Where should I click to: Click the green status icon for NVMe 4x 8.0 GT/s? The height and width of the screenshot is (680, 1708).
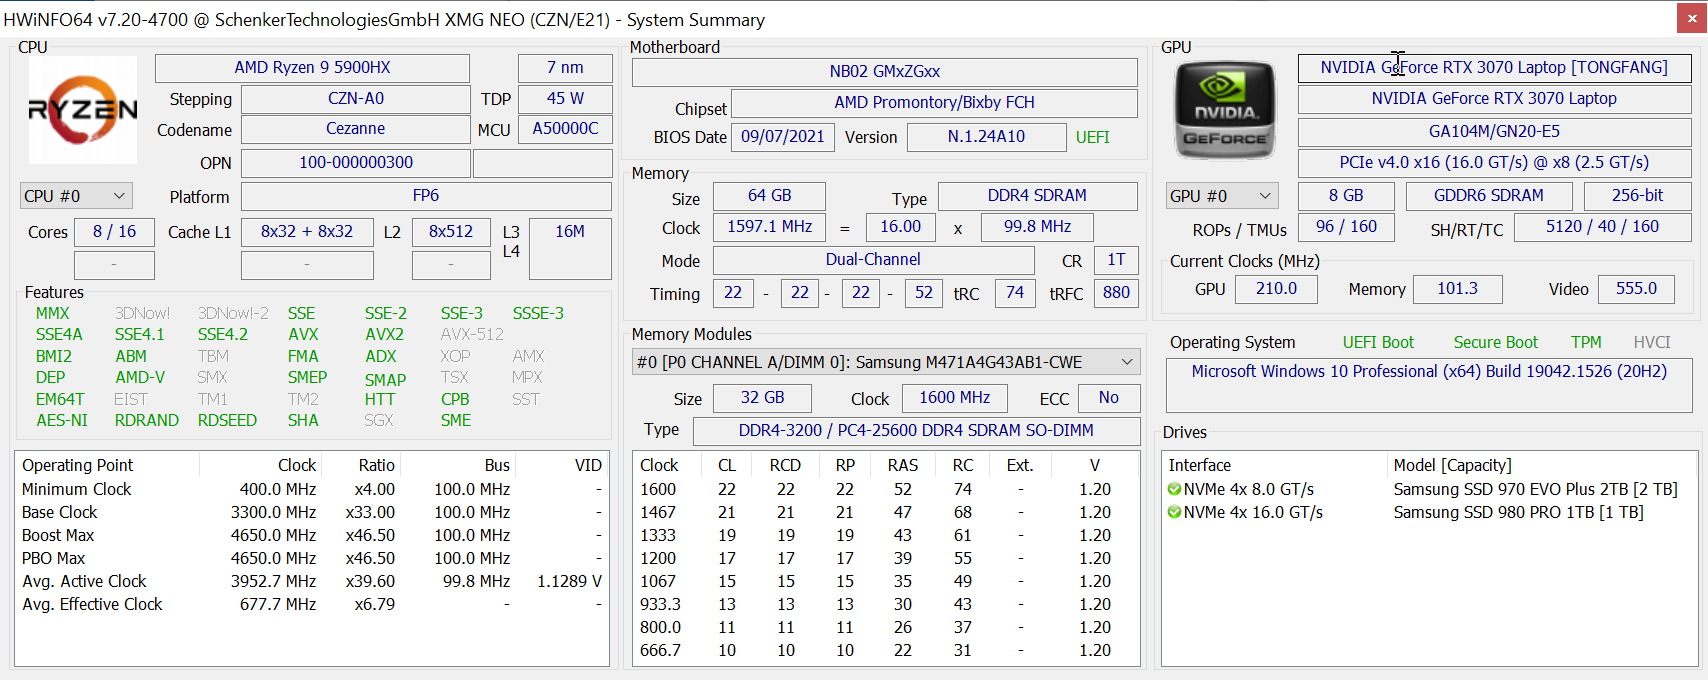[1174, 489]
